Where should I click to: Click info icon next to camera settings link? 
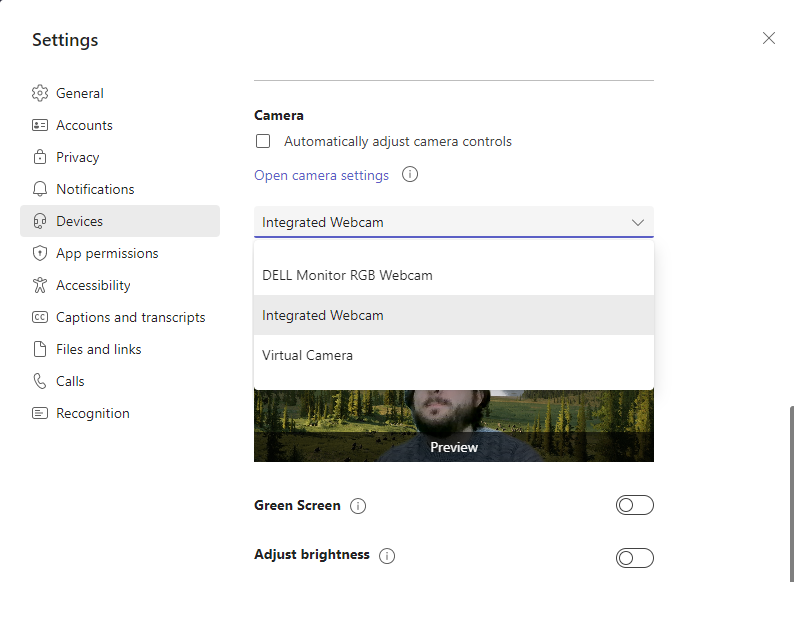409,175
